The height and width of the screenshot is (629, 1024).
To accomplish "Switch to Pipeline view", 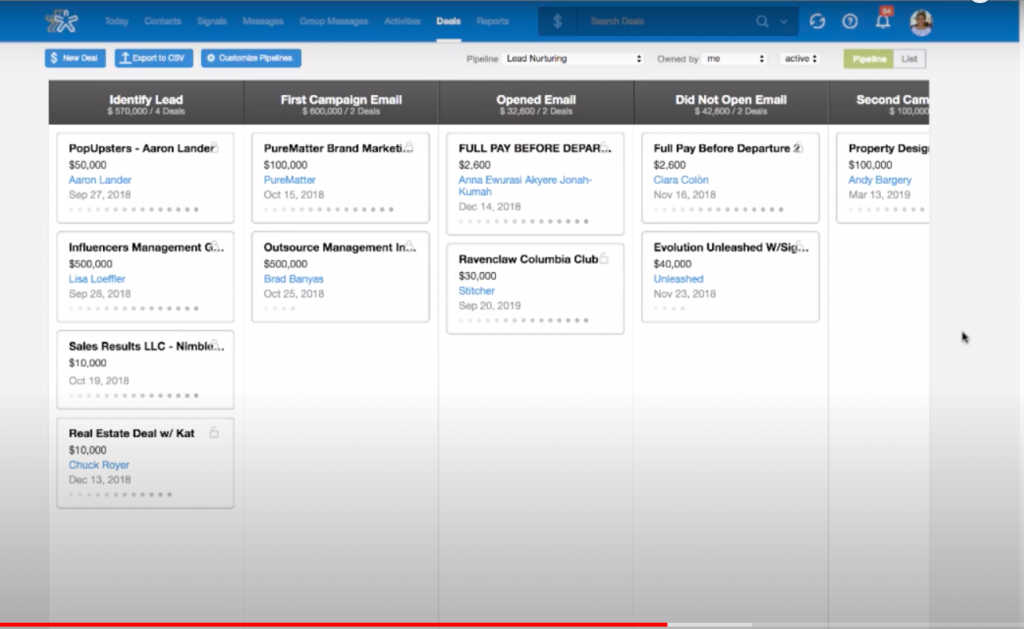I will point(869,59).
